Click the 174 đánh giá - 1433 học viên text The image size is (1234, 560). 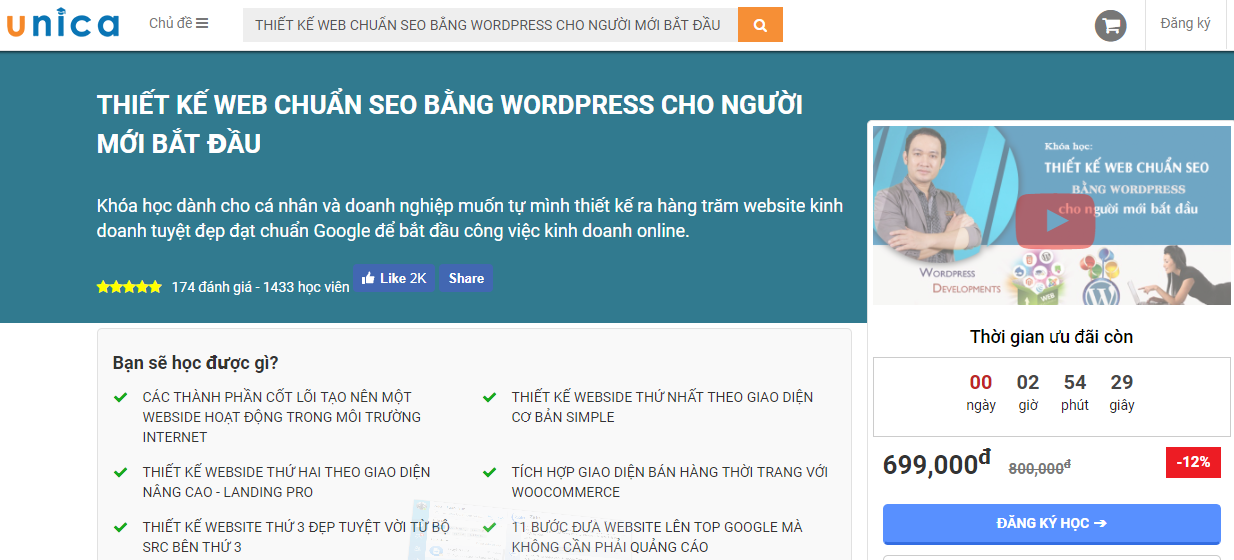[x=261, y=287]
